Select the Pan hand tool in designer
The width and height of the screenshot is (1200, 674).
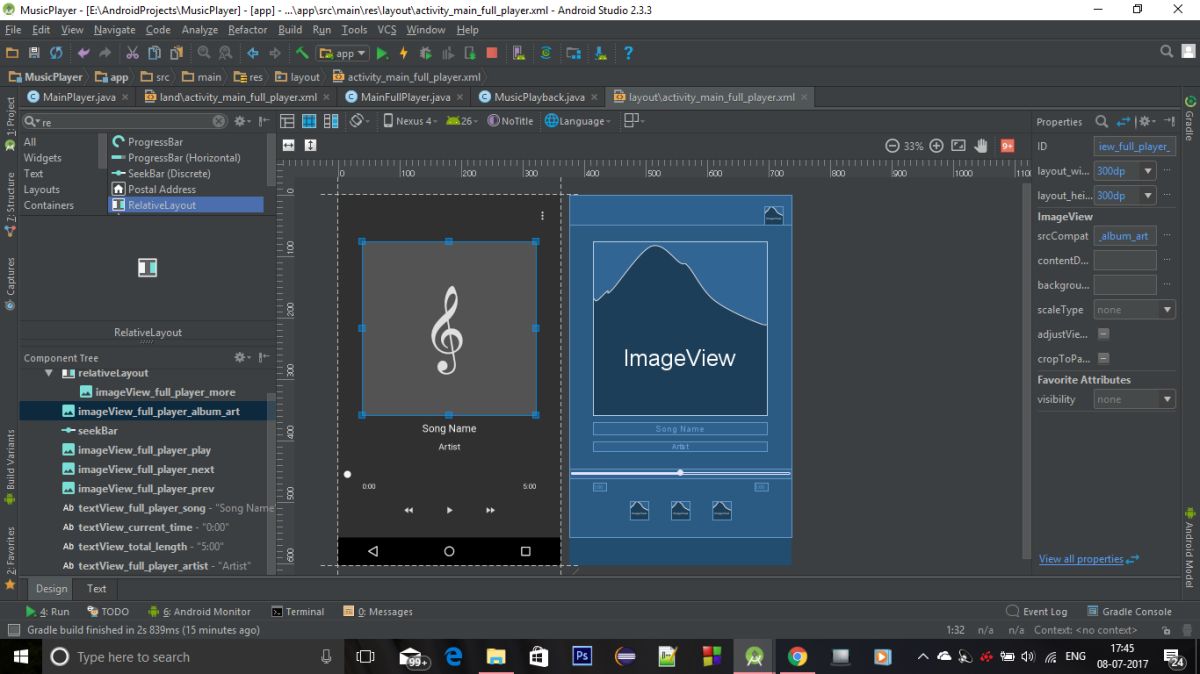click(981, 146)
